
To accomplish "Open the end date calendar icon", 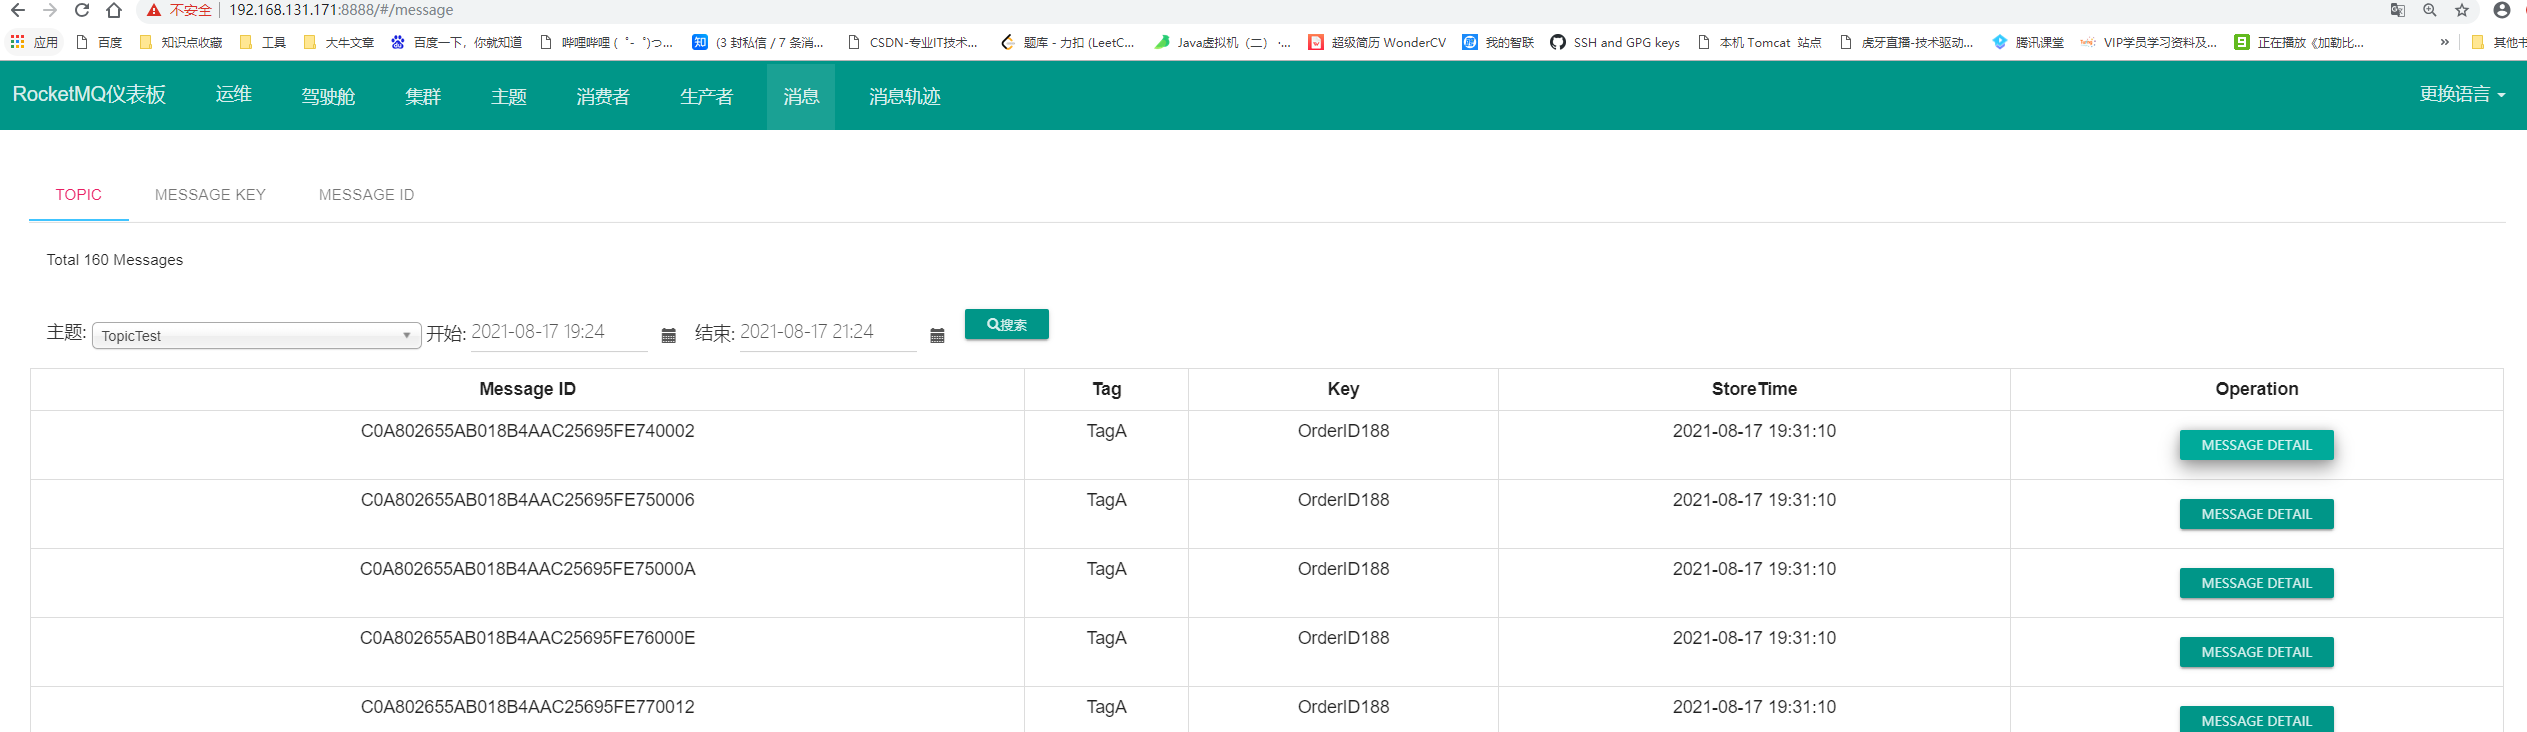I will (937, 335).
